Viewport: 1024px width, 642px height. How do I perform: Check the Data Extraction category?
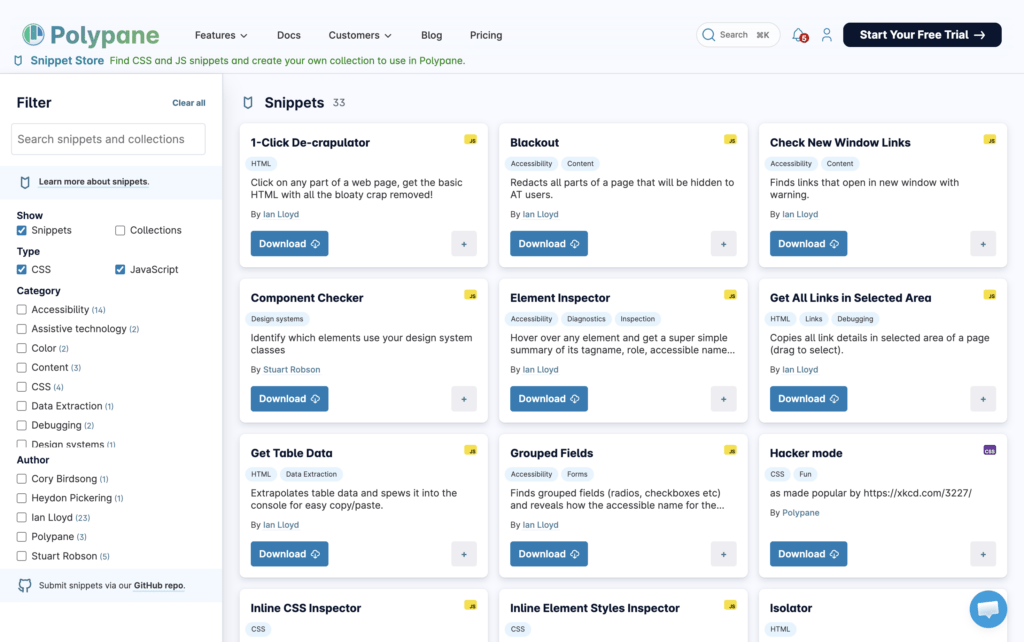(22, 406)
